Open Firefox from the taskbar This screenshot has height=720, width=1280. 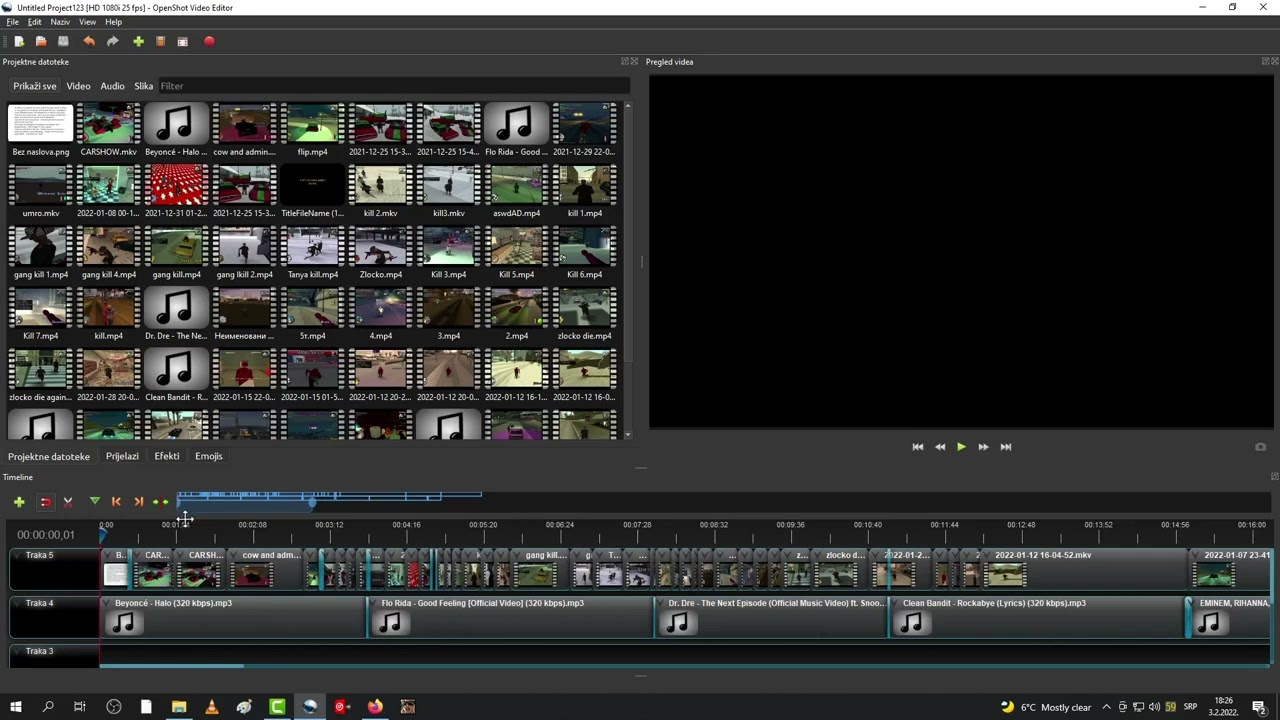tap(375, 707)
